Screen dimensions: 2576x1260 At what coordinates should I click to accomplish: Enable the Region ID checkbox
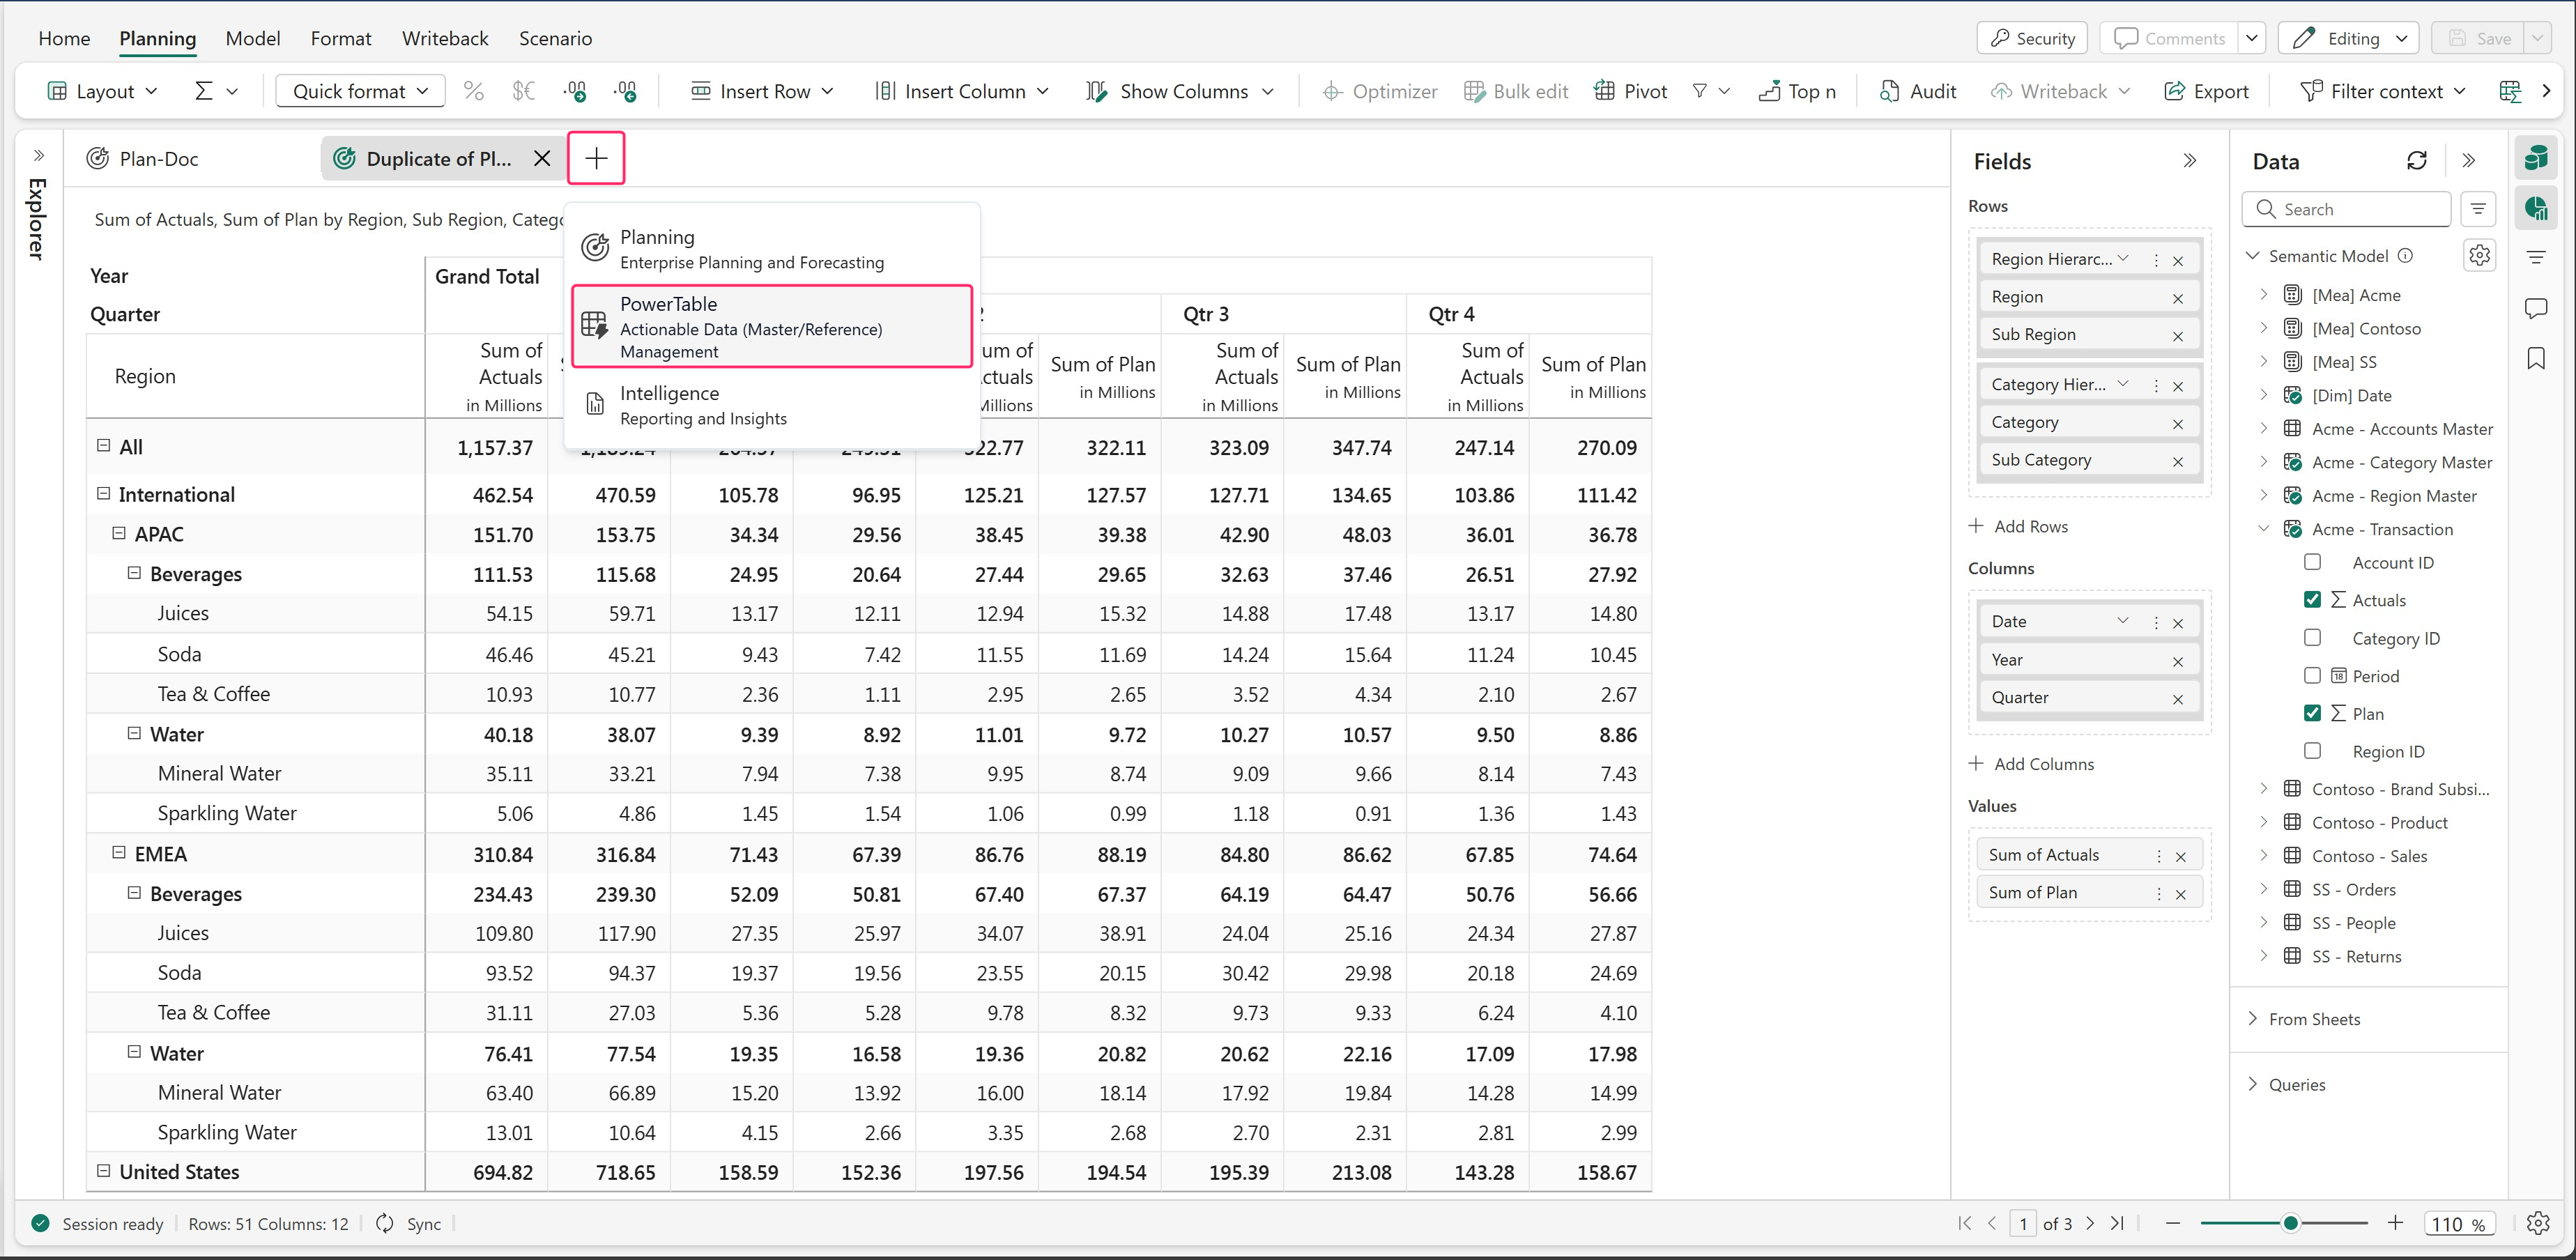tap(2312, 751)
